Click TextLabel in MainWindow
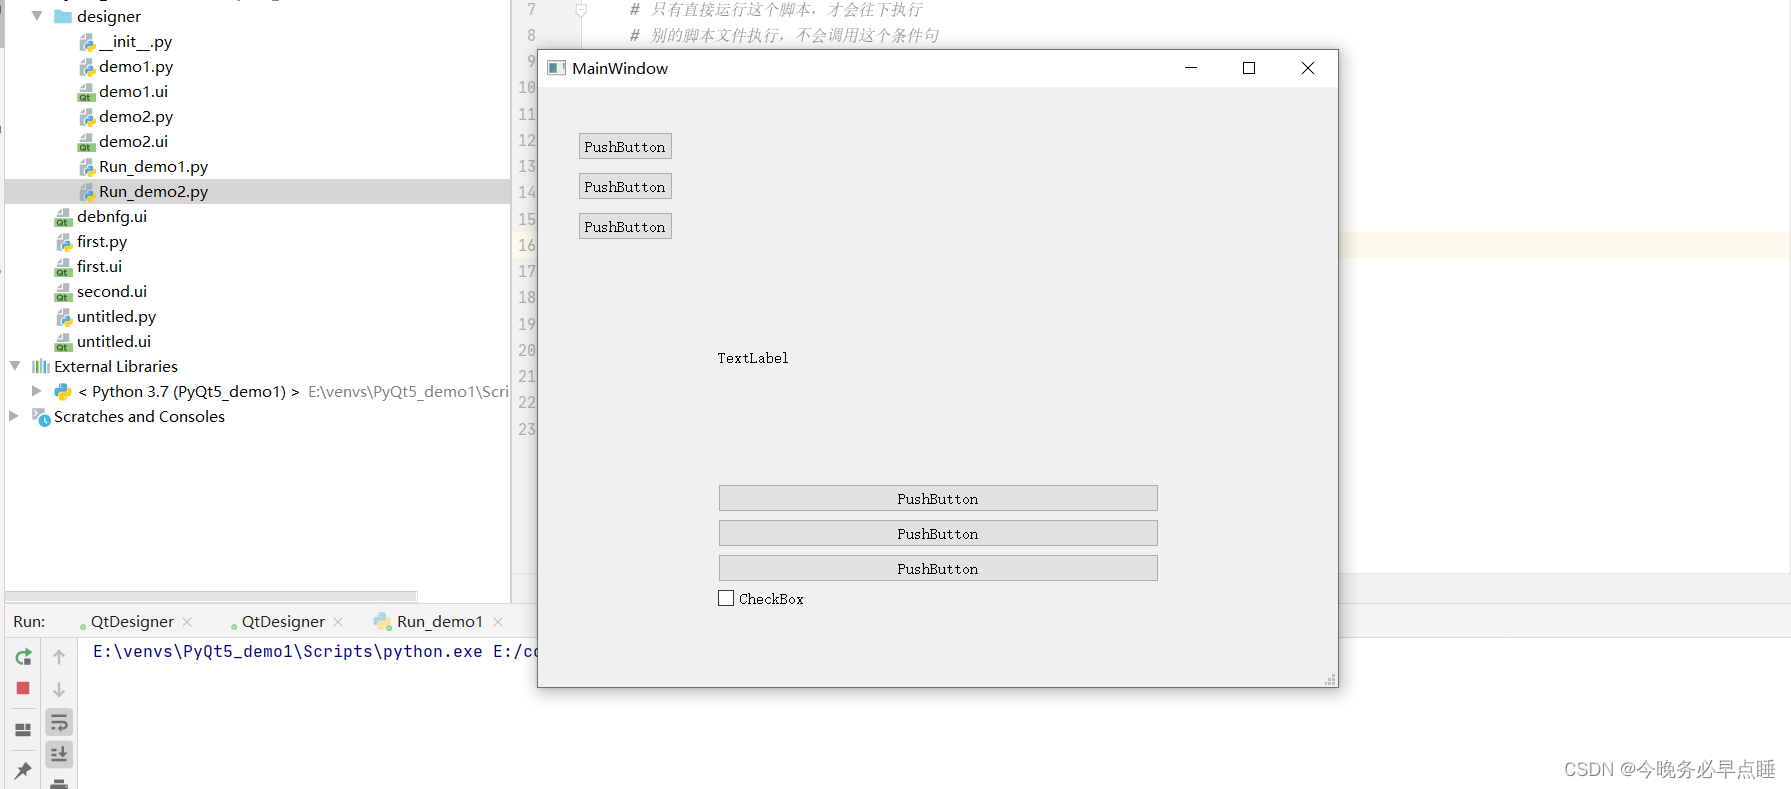The height and width of the screenshot is (789, 1791). tap(753, 358)
